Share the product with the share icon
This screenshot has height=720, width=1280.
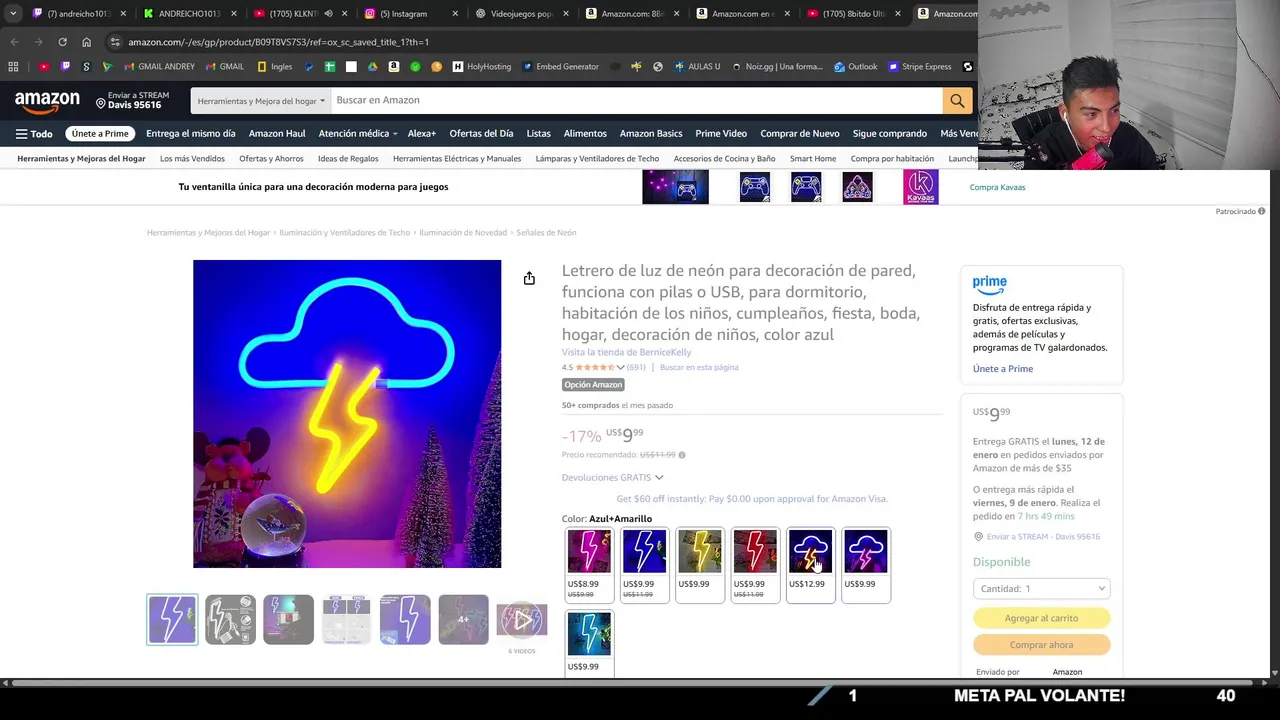tap(529, 278)
